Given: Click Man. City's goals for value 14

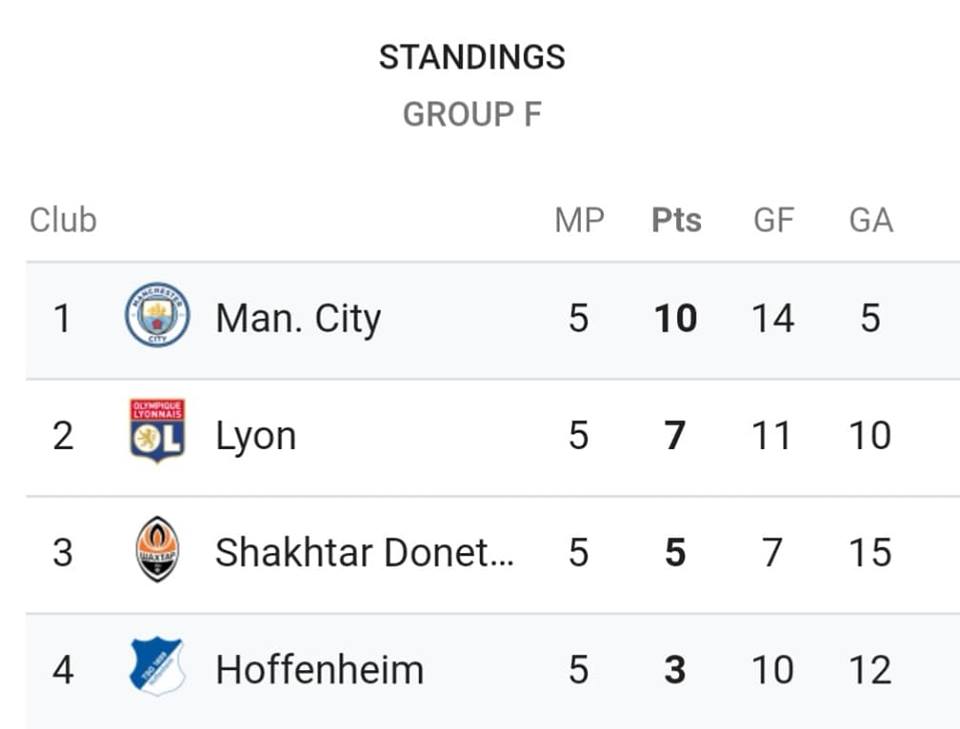Looking at the screenshot, I should click(773, 319).
